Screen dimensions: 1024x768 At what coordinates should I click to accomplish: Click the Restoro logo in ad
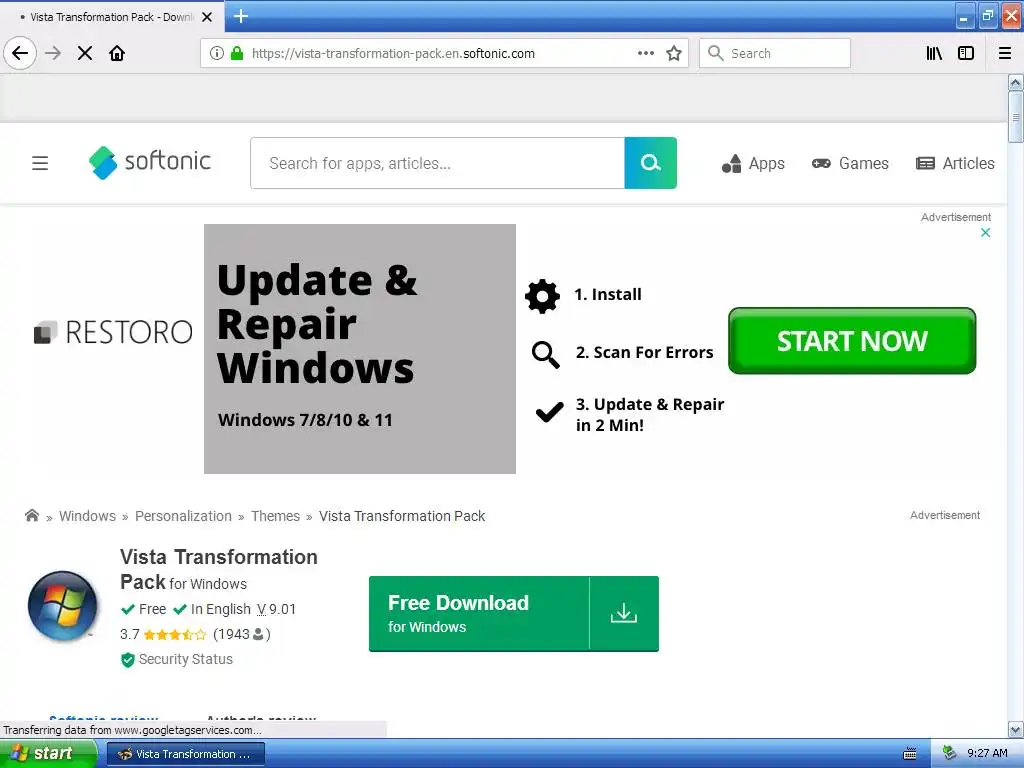[x=113, y=332]
